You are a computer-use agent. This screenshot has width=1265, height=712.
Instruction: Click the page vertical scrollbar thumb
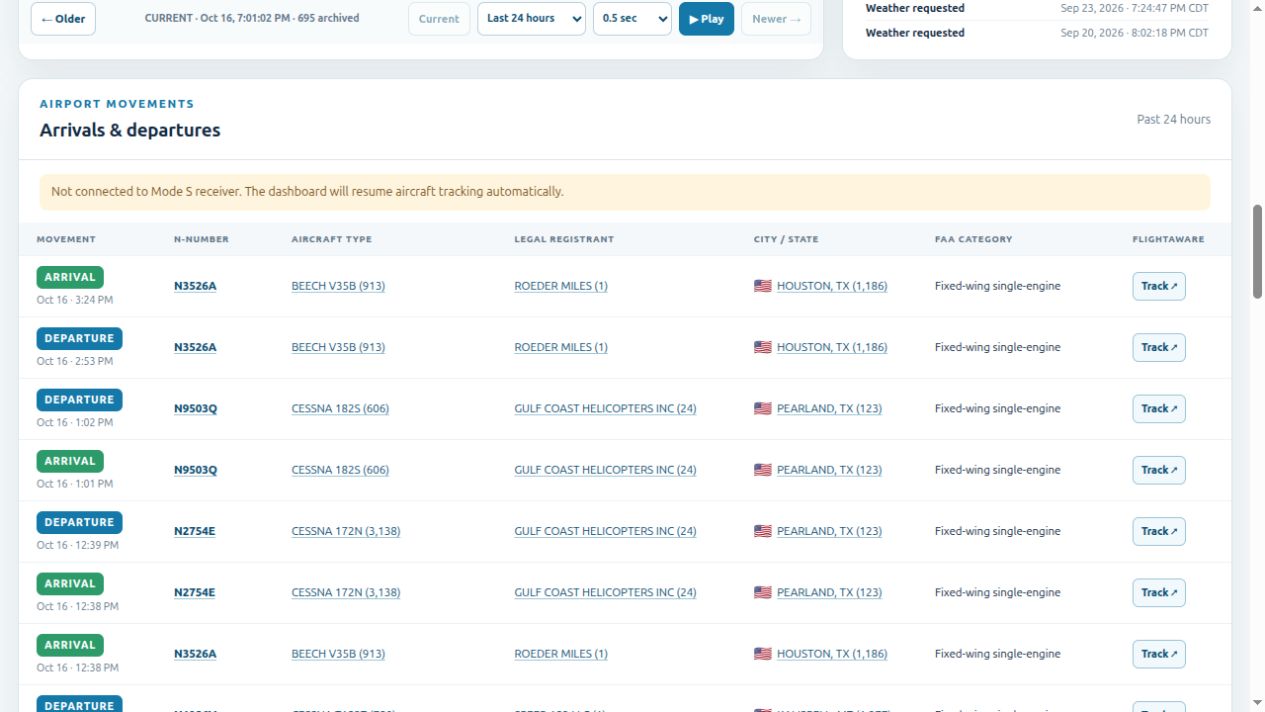coord(1257,251)
